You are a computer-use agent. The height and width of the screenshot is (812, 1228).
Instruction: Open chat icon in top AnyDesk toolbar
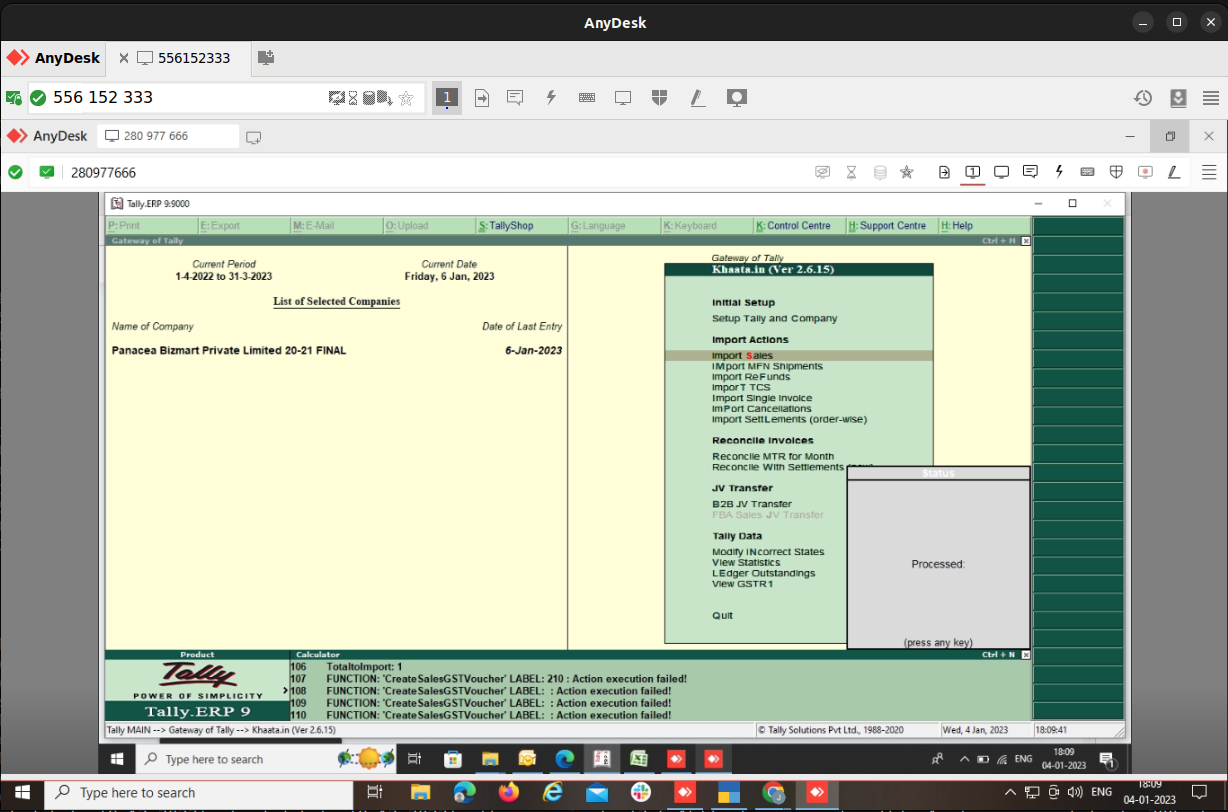click(515, 98)
